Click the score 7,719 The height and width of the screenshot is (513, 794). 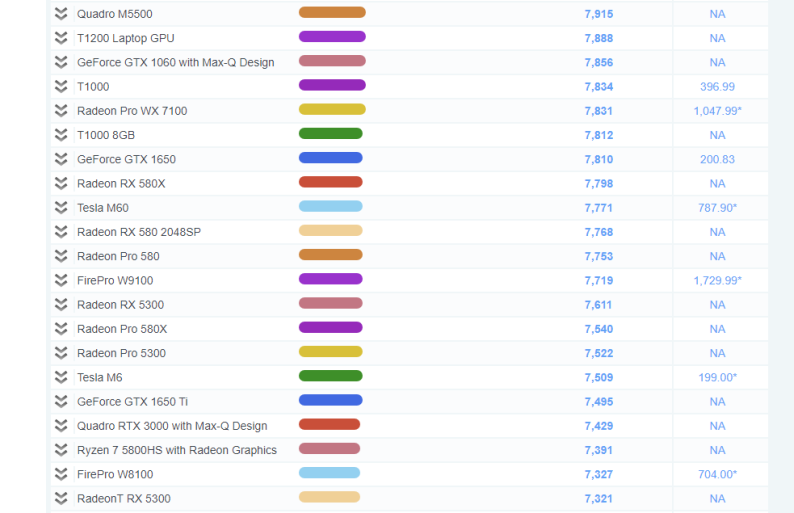click(599, 281)
